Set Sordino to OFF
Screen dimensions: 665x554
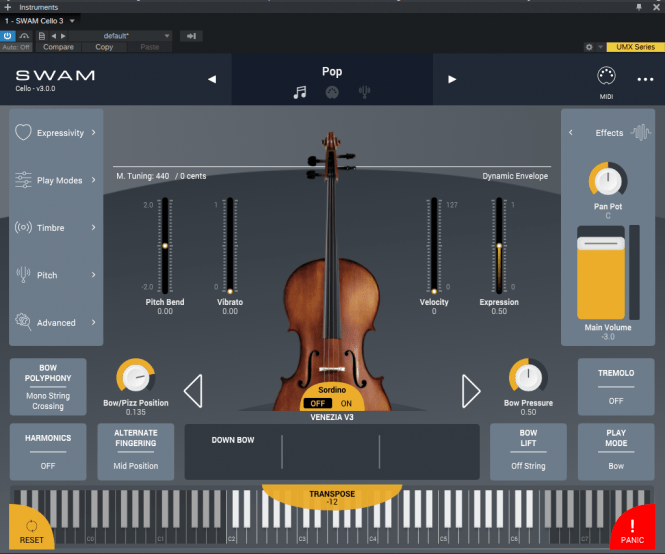318,403
